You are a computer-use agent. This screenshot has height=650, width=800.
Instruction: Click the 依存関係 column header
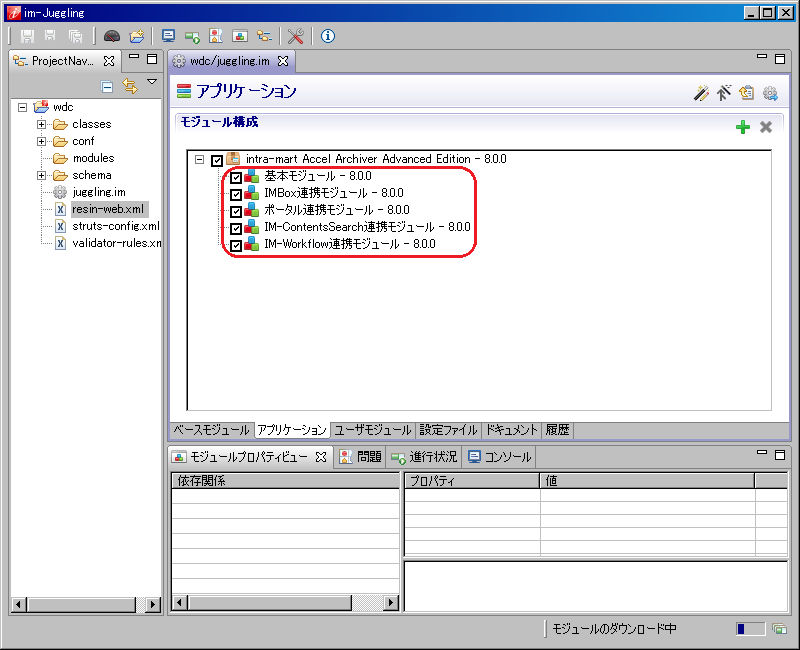click(x=286, y=481)
